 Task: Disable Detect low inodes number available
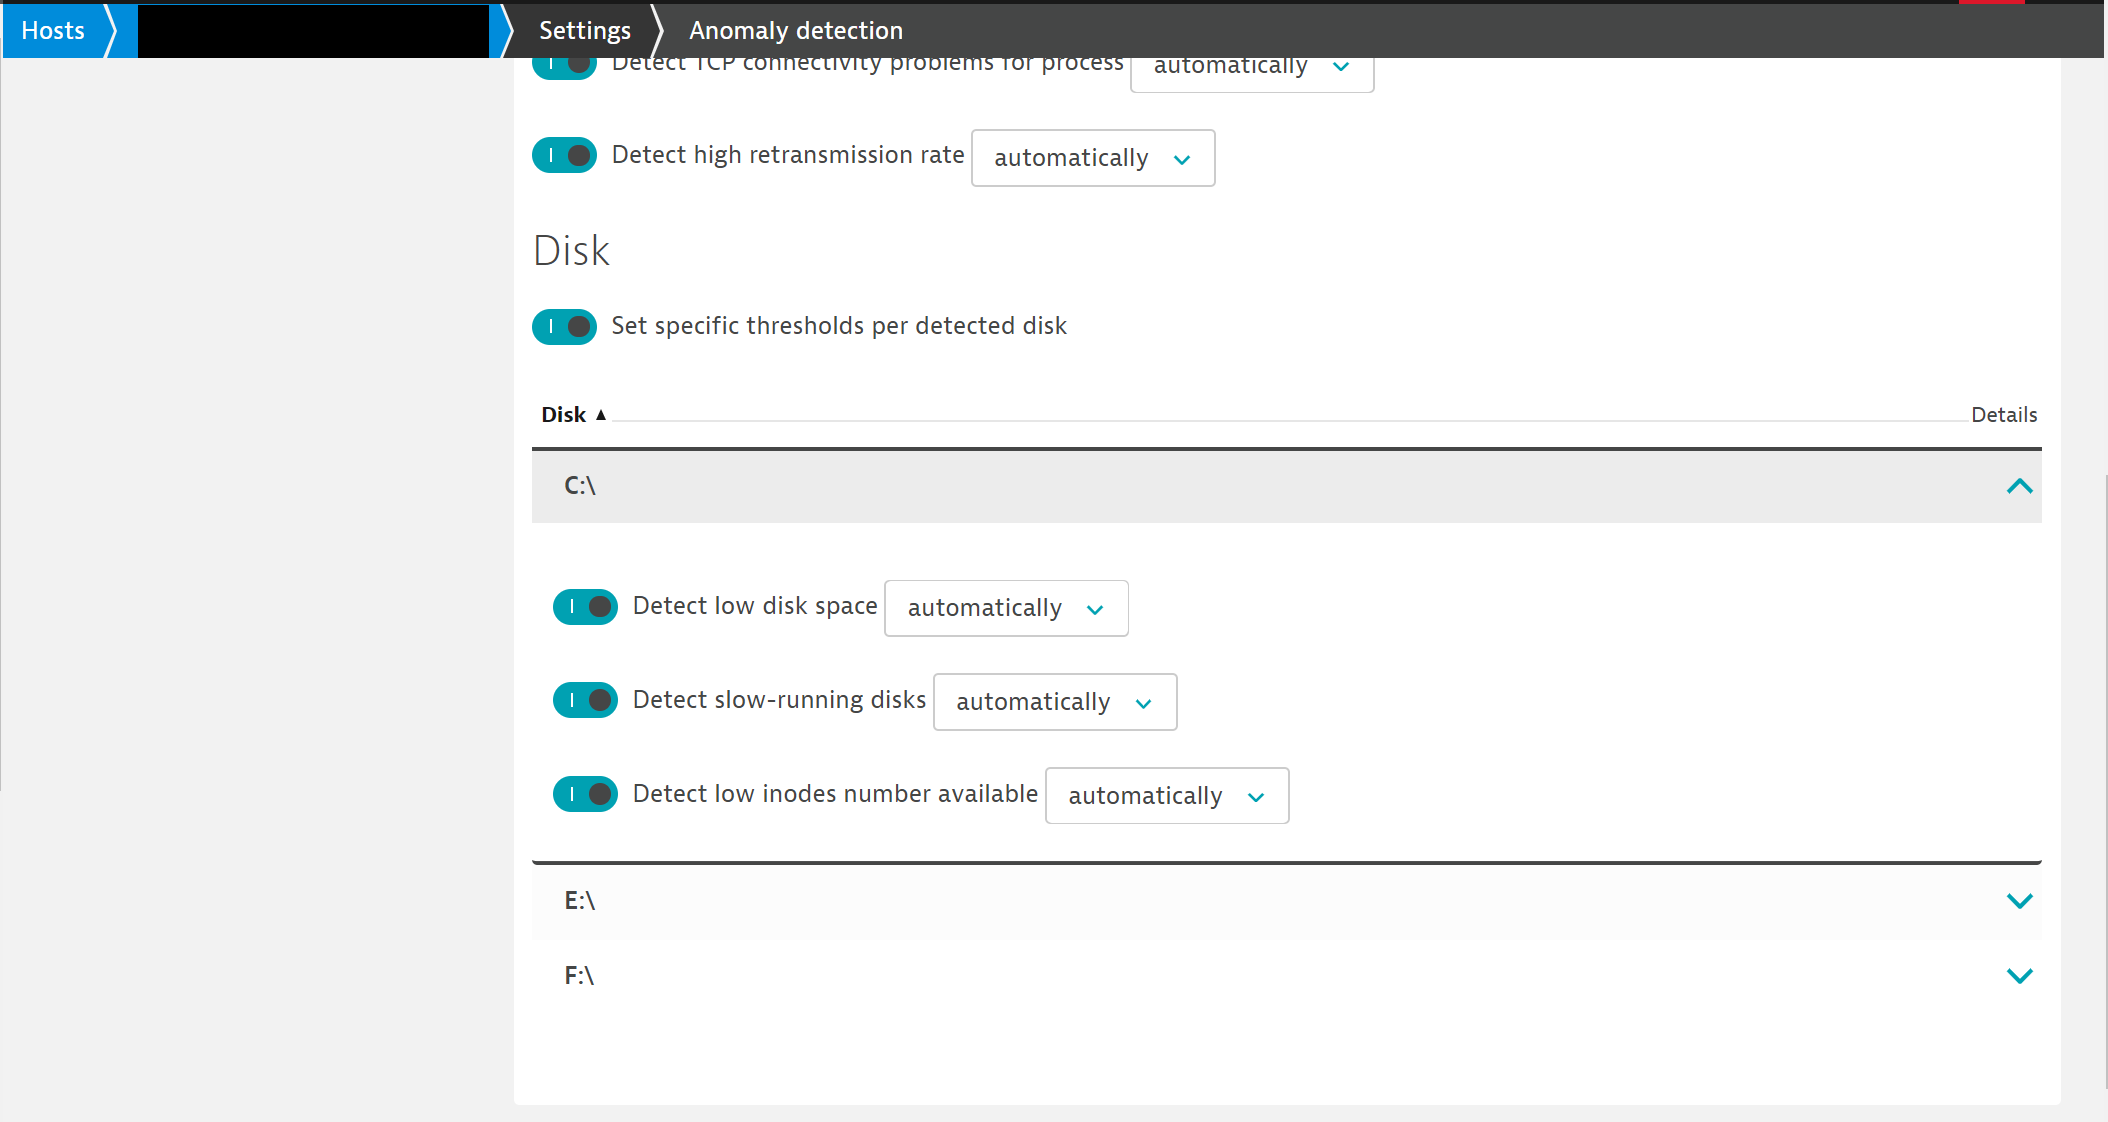tap(585, 794)
